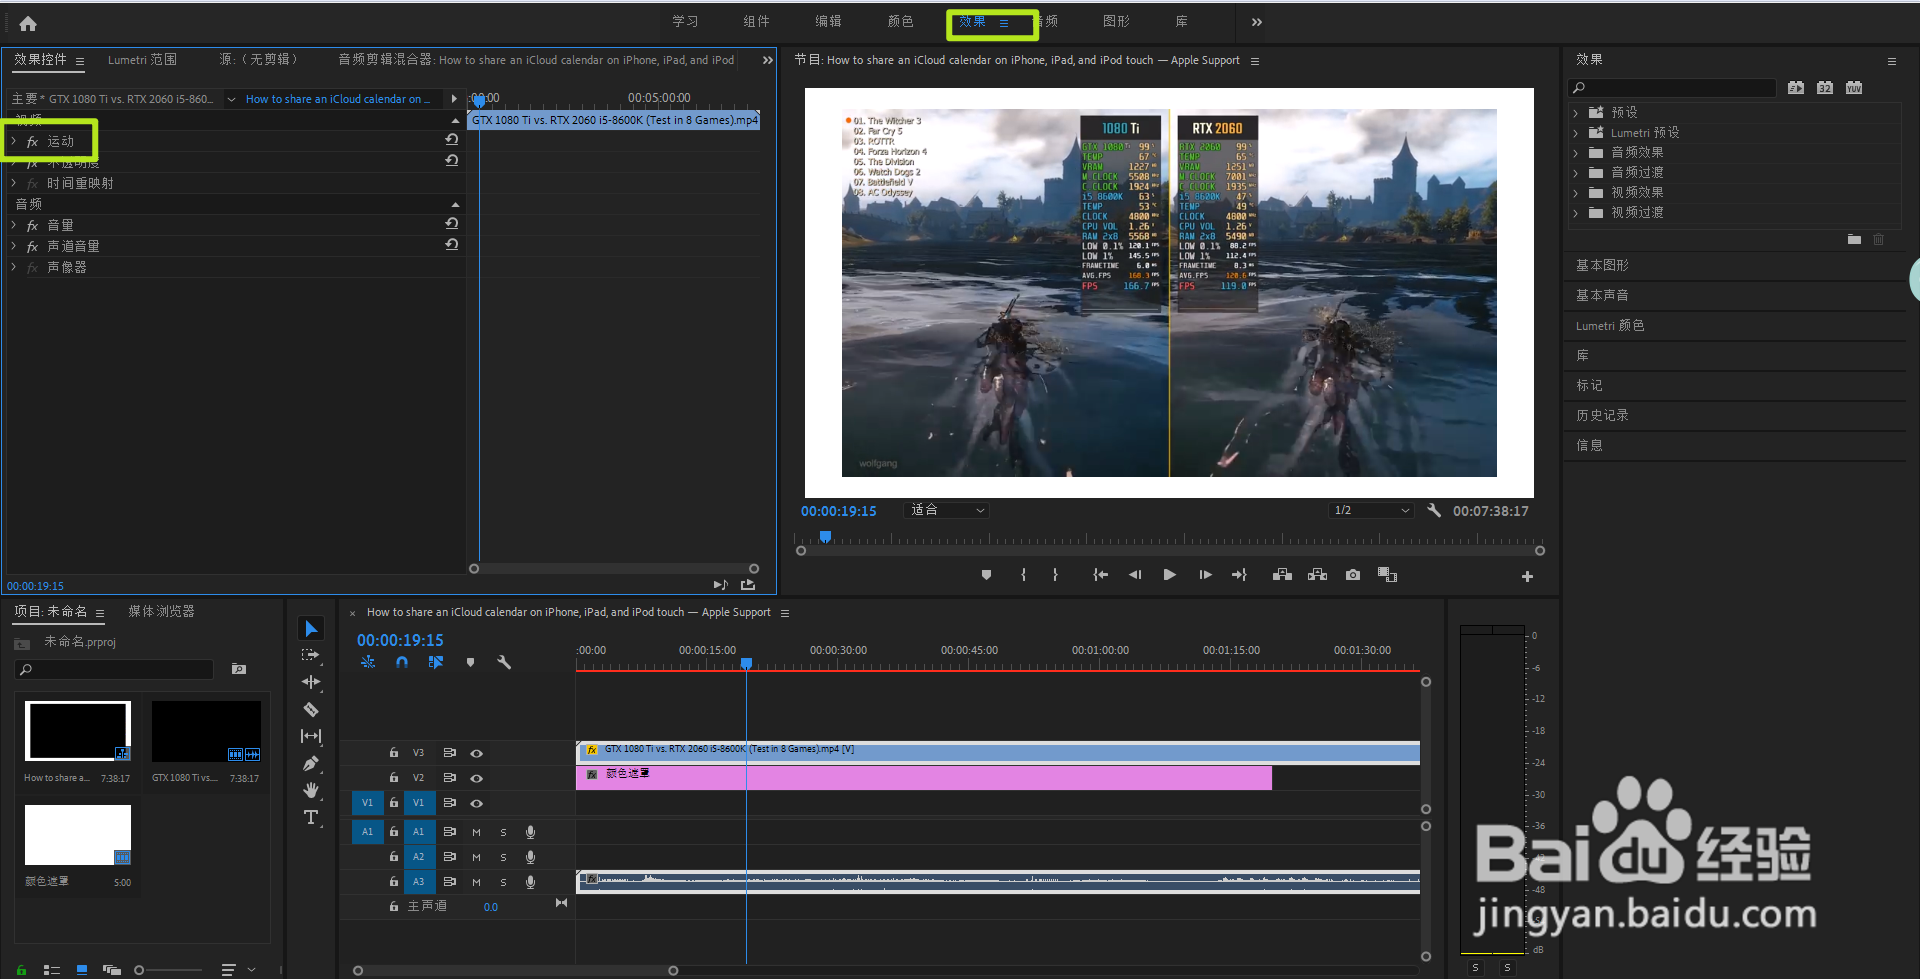
Task: Toggle lock on V3 track
Action: pos(394,753)
